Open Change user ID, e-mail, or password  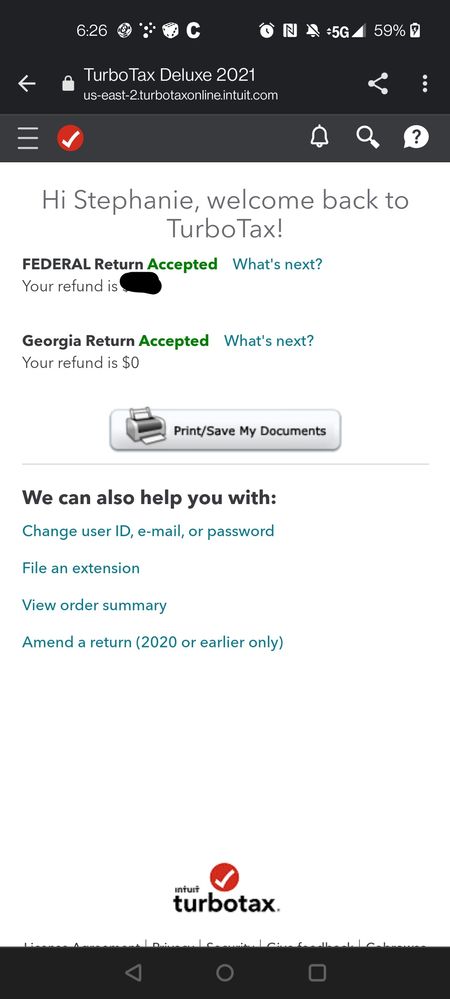(x=148, y=531)
